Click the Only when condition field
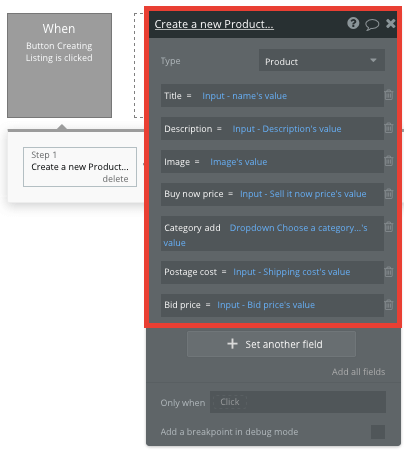 pyautogui.click(x=298, y=402)
